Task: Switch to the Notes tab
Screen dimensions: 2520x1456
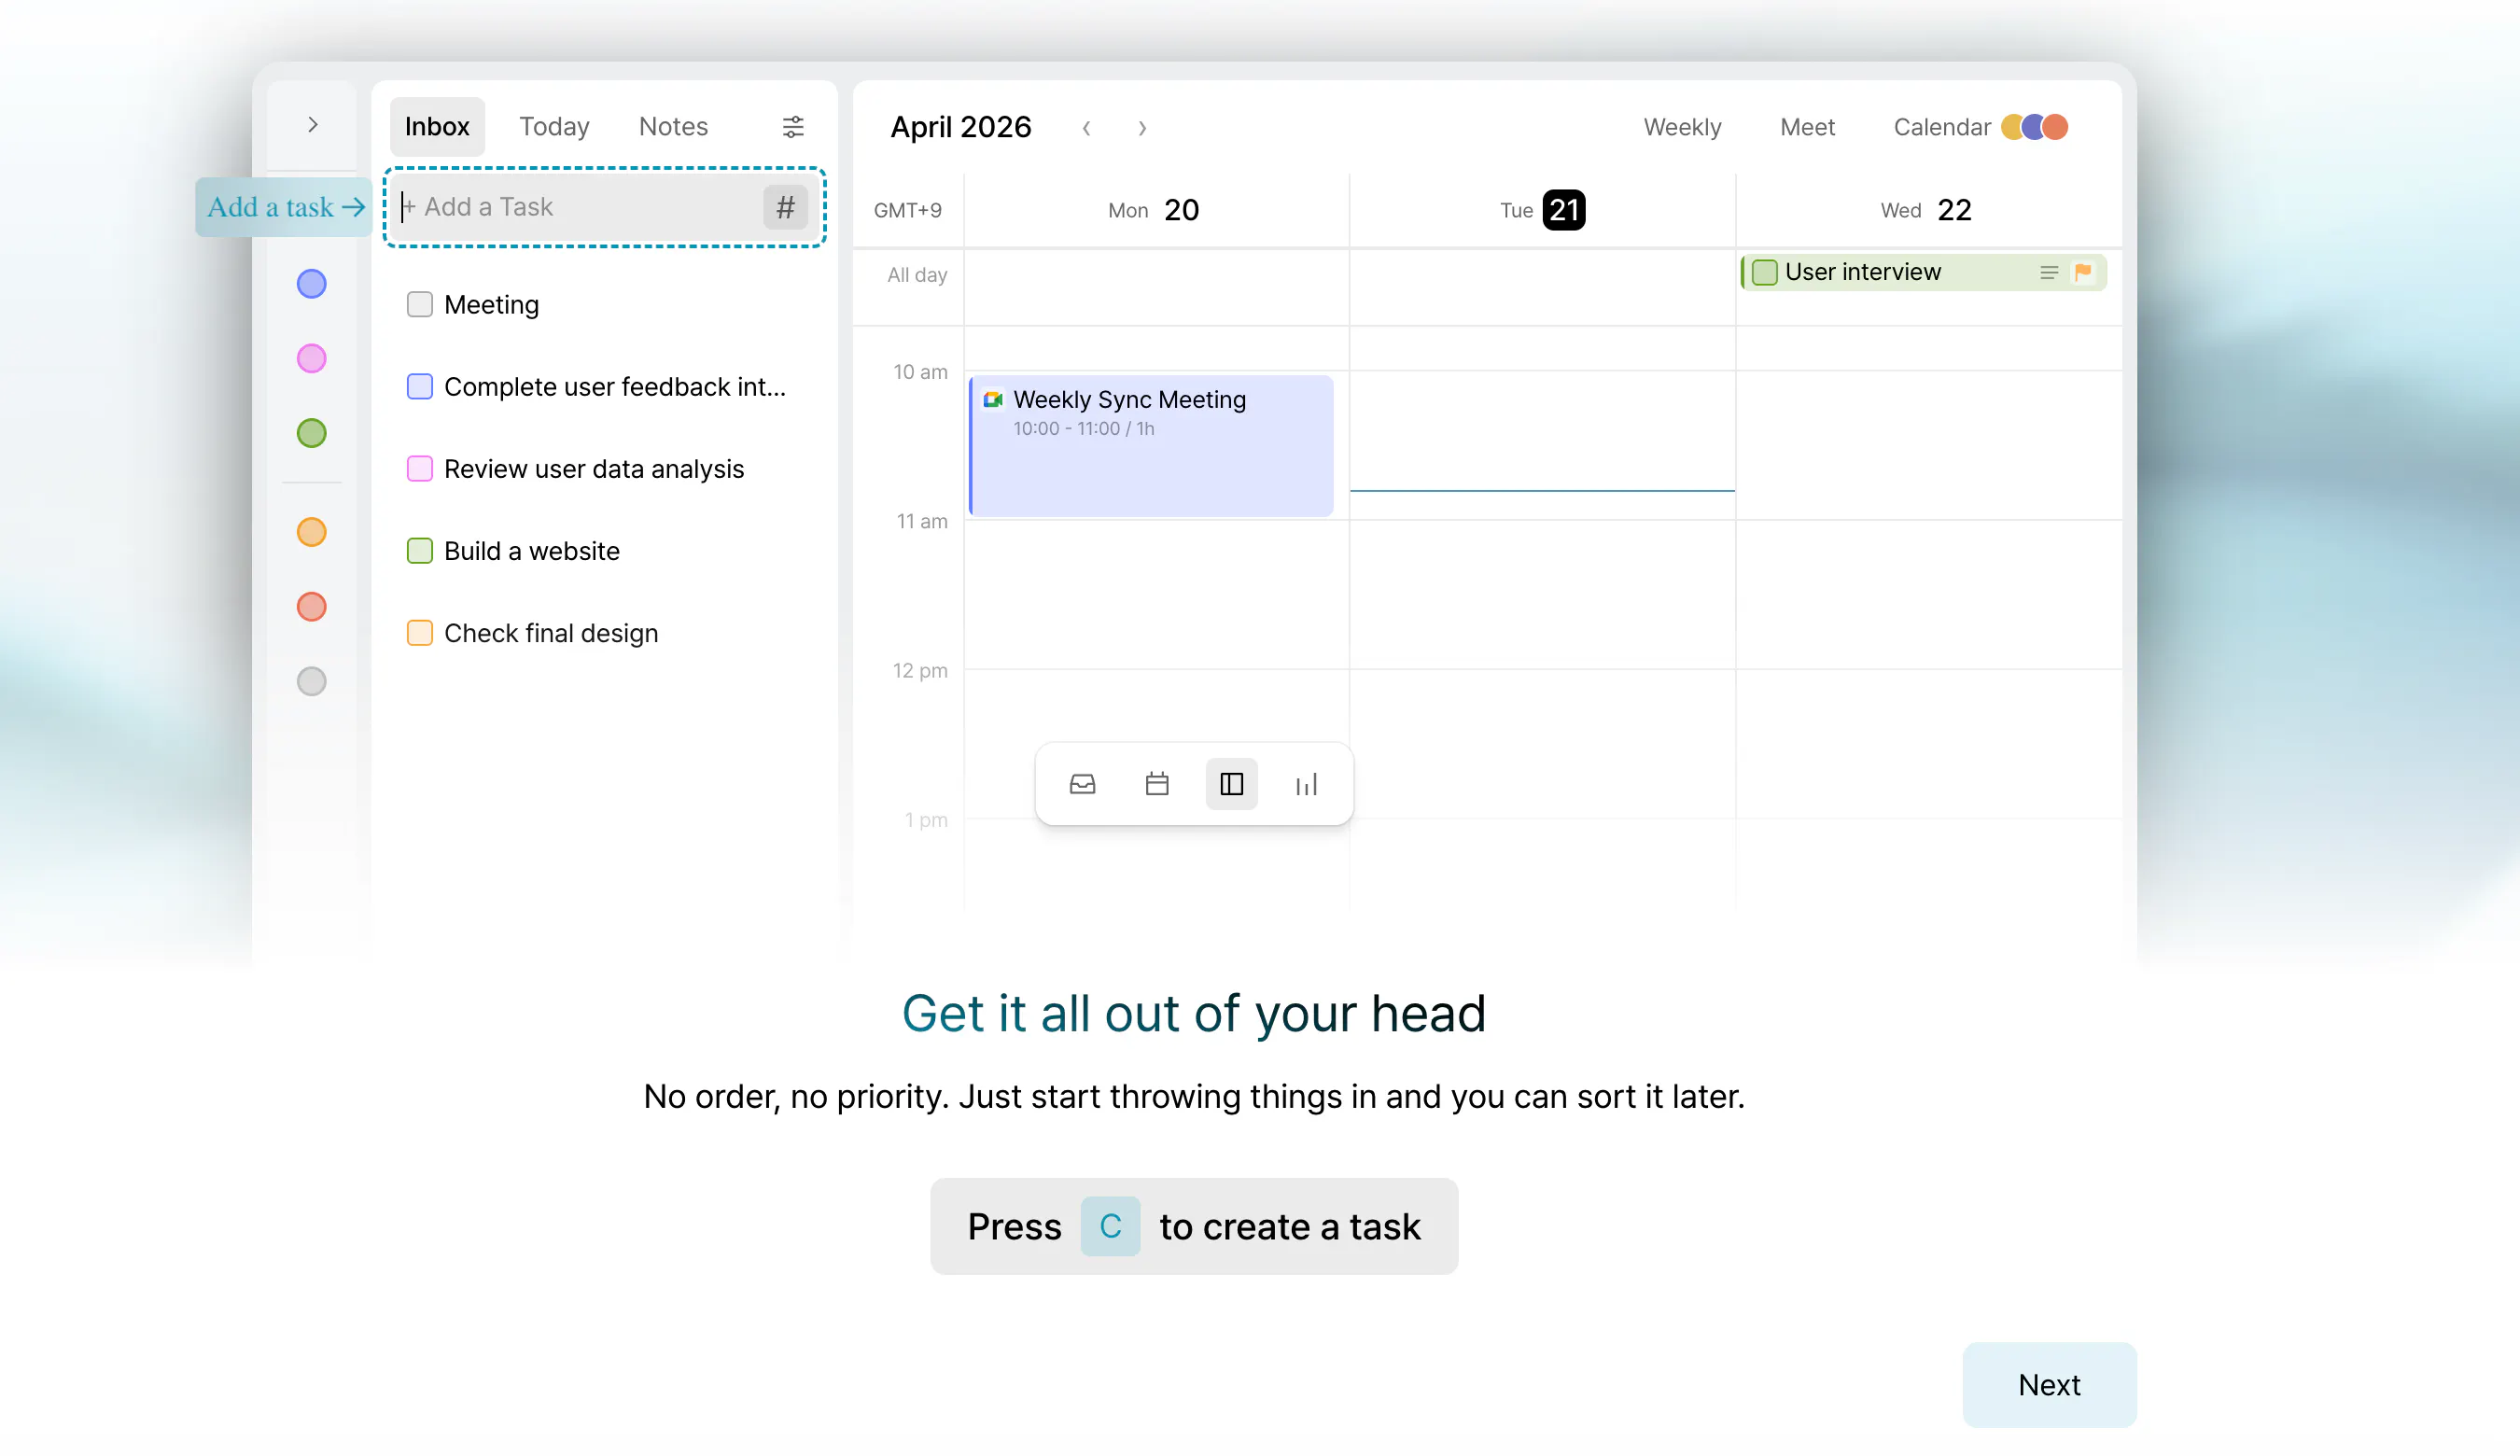Action: pyautogui.click(x=673, y=127)
